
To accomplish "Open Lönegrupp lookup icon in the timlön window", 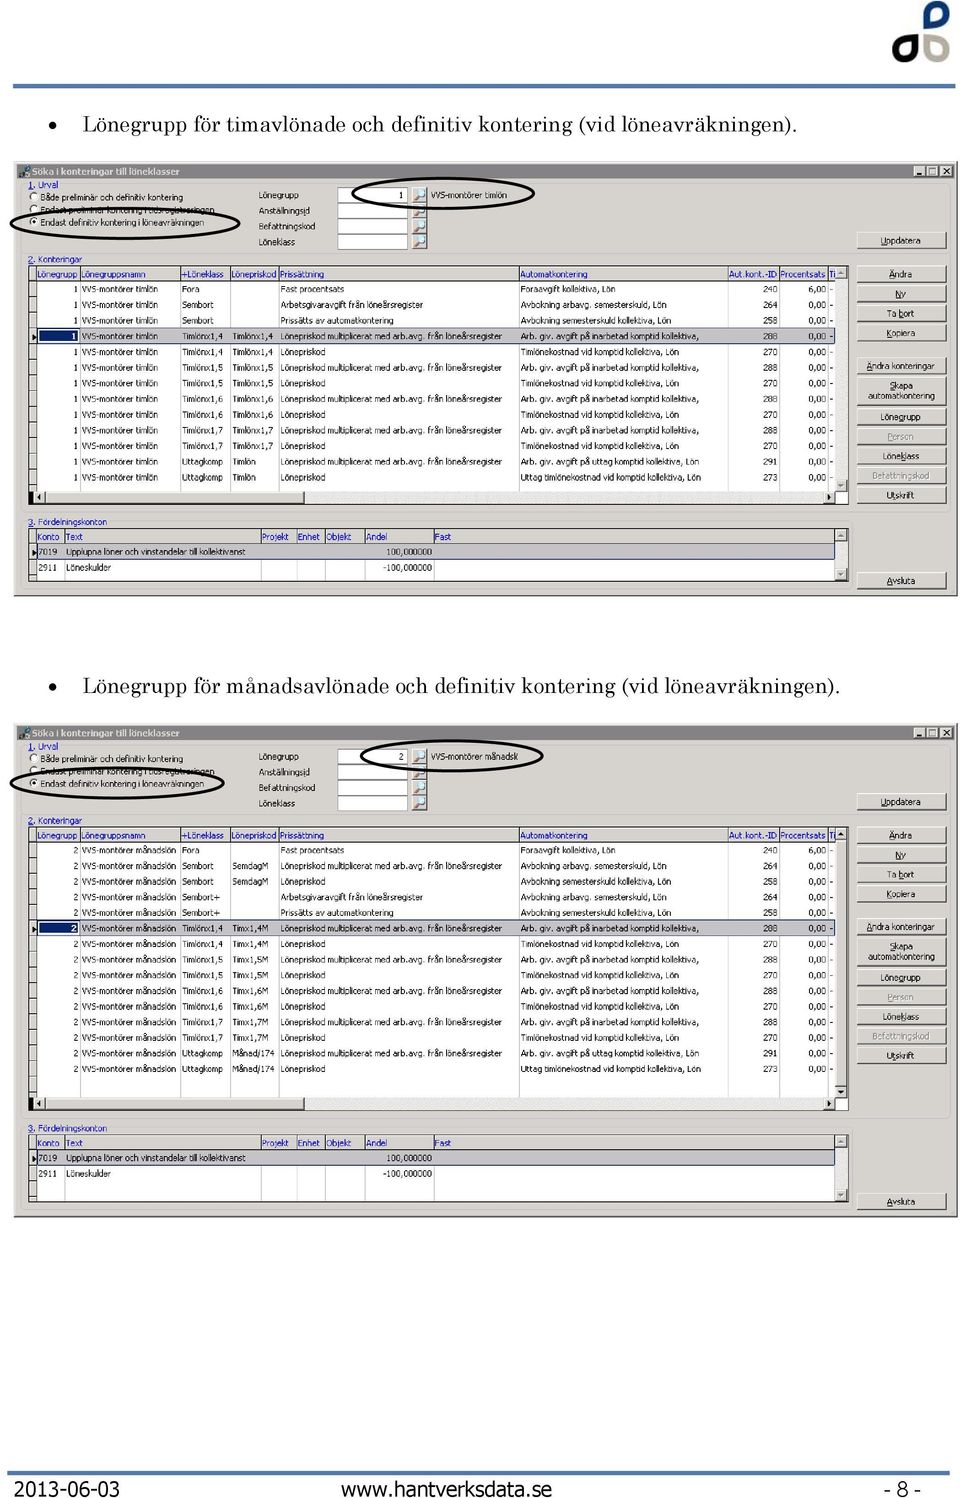I will point(419,195).
